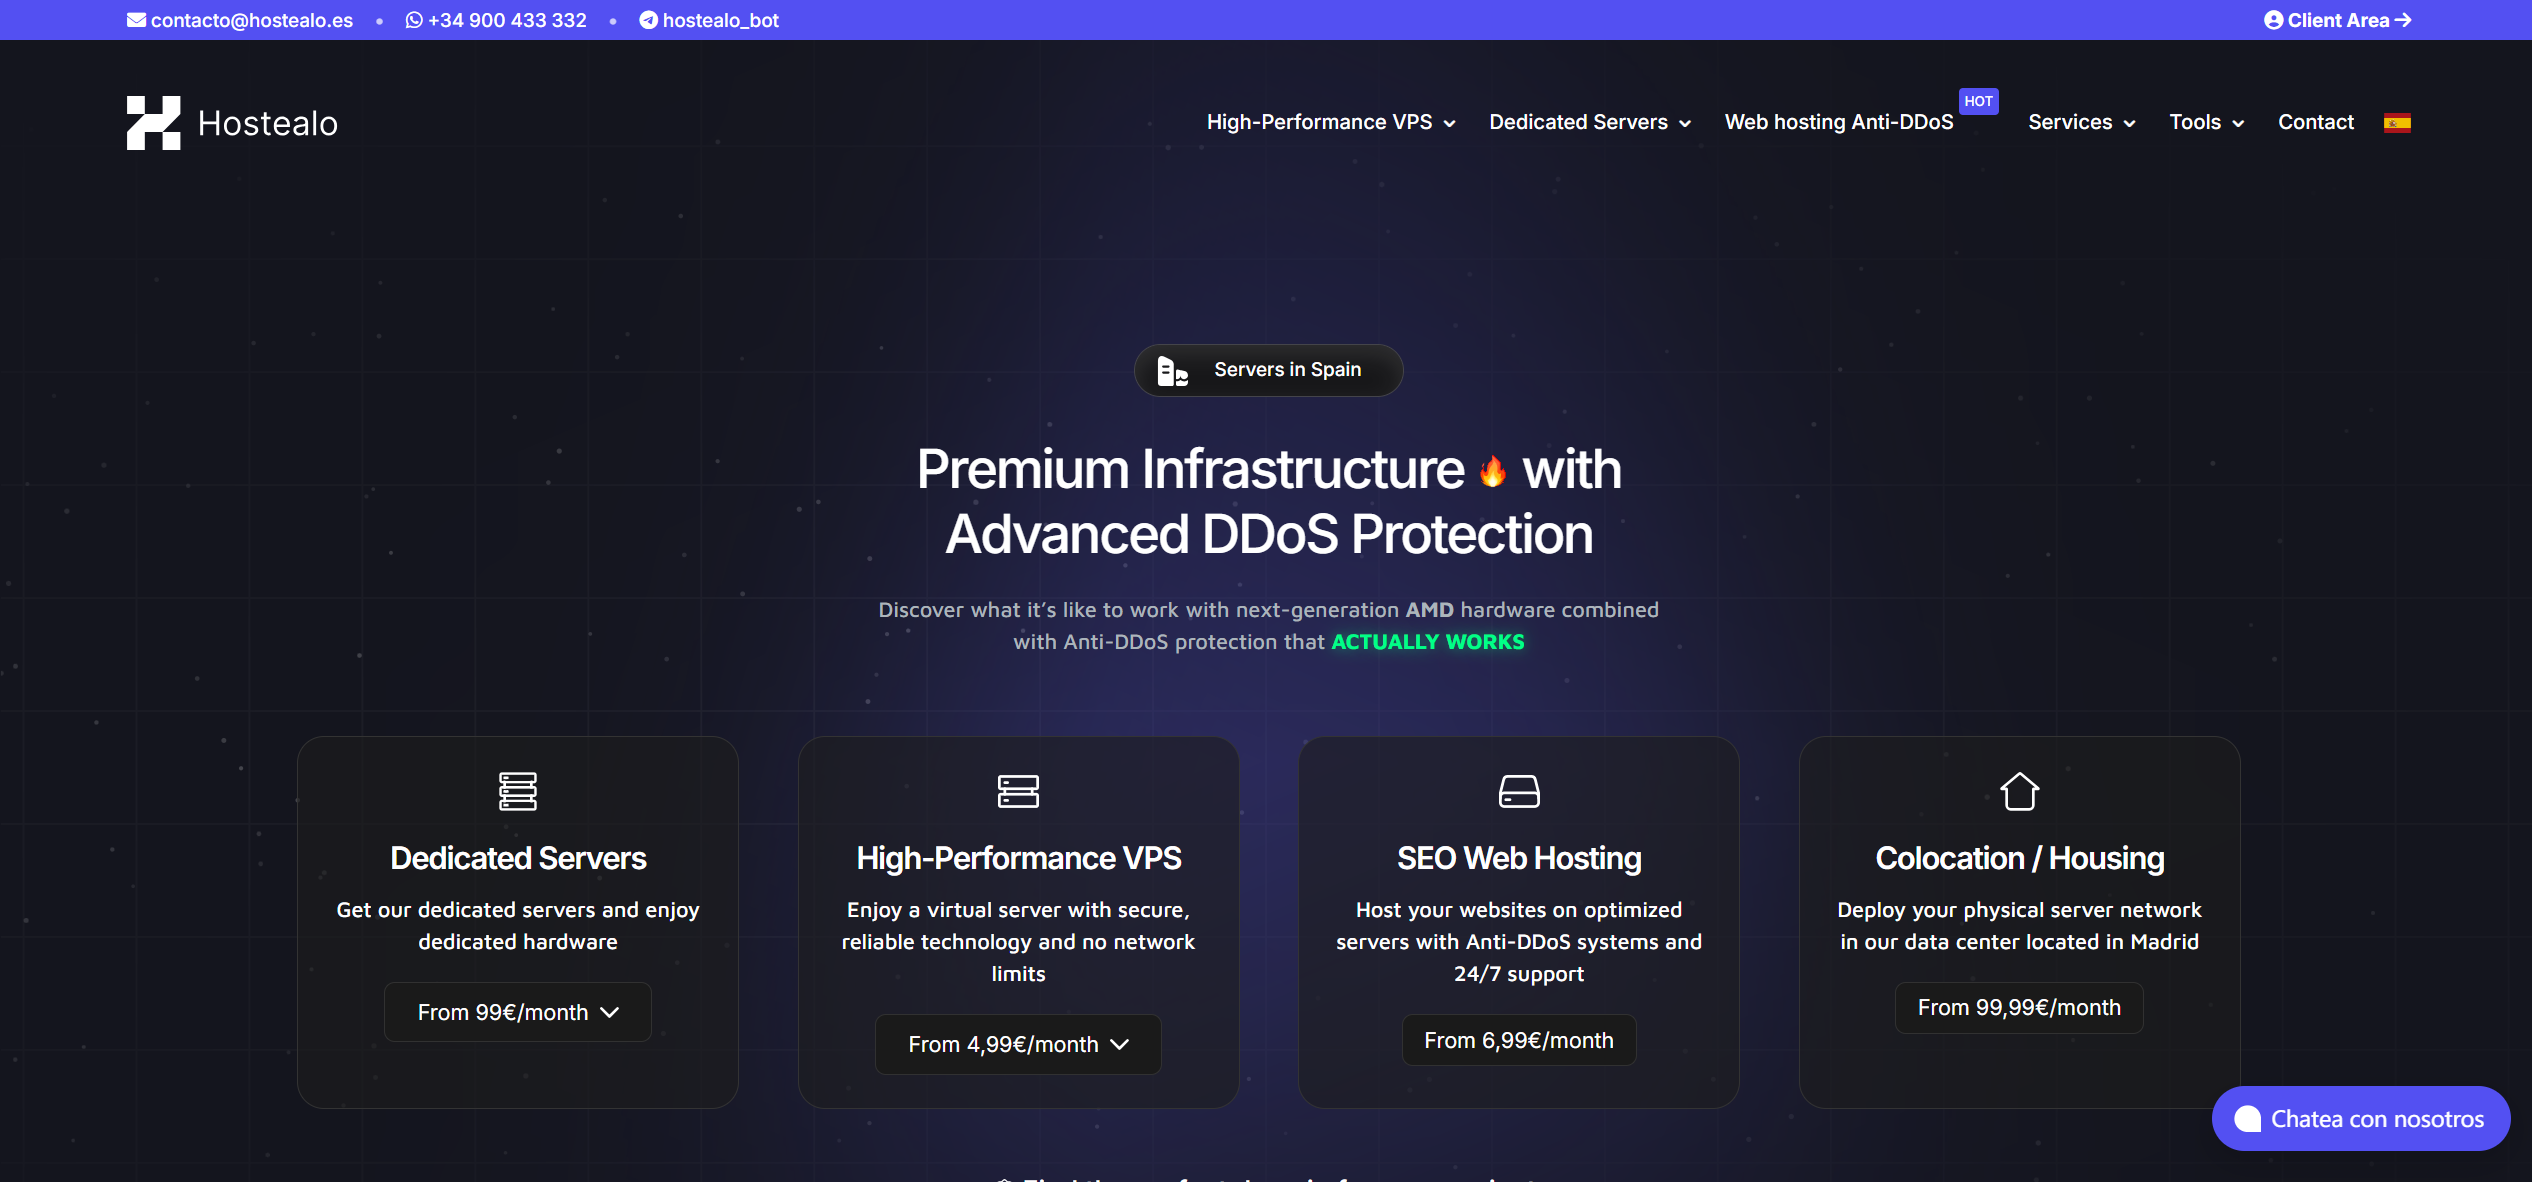The image size is (2532, 1182).
Task: Open Chatea con nosotros chat widget
Action: (2361, 1119)
